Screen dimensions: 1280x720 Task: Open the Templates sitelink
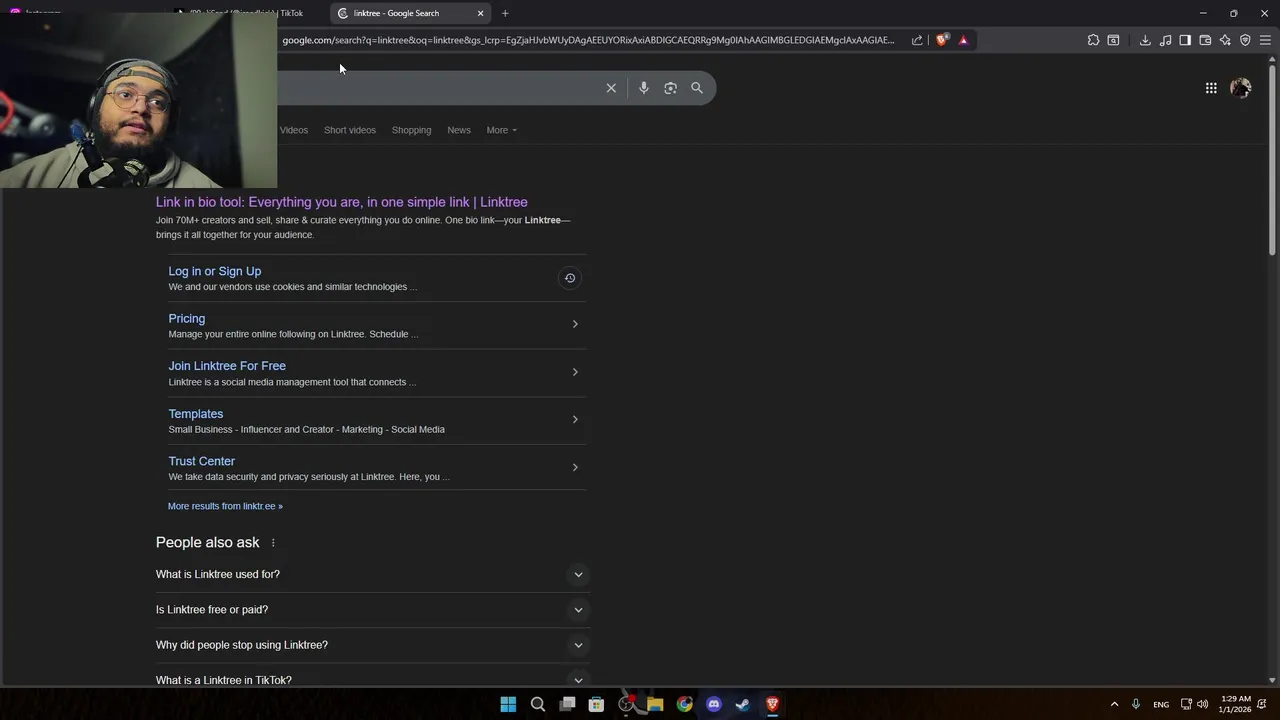pyautogui.click(x=196, y=414)
